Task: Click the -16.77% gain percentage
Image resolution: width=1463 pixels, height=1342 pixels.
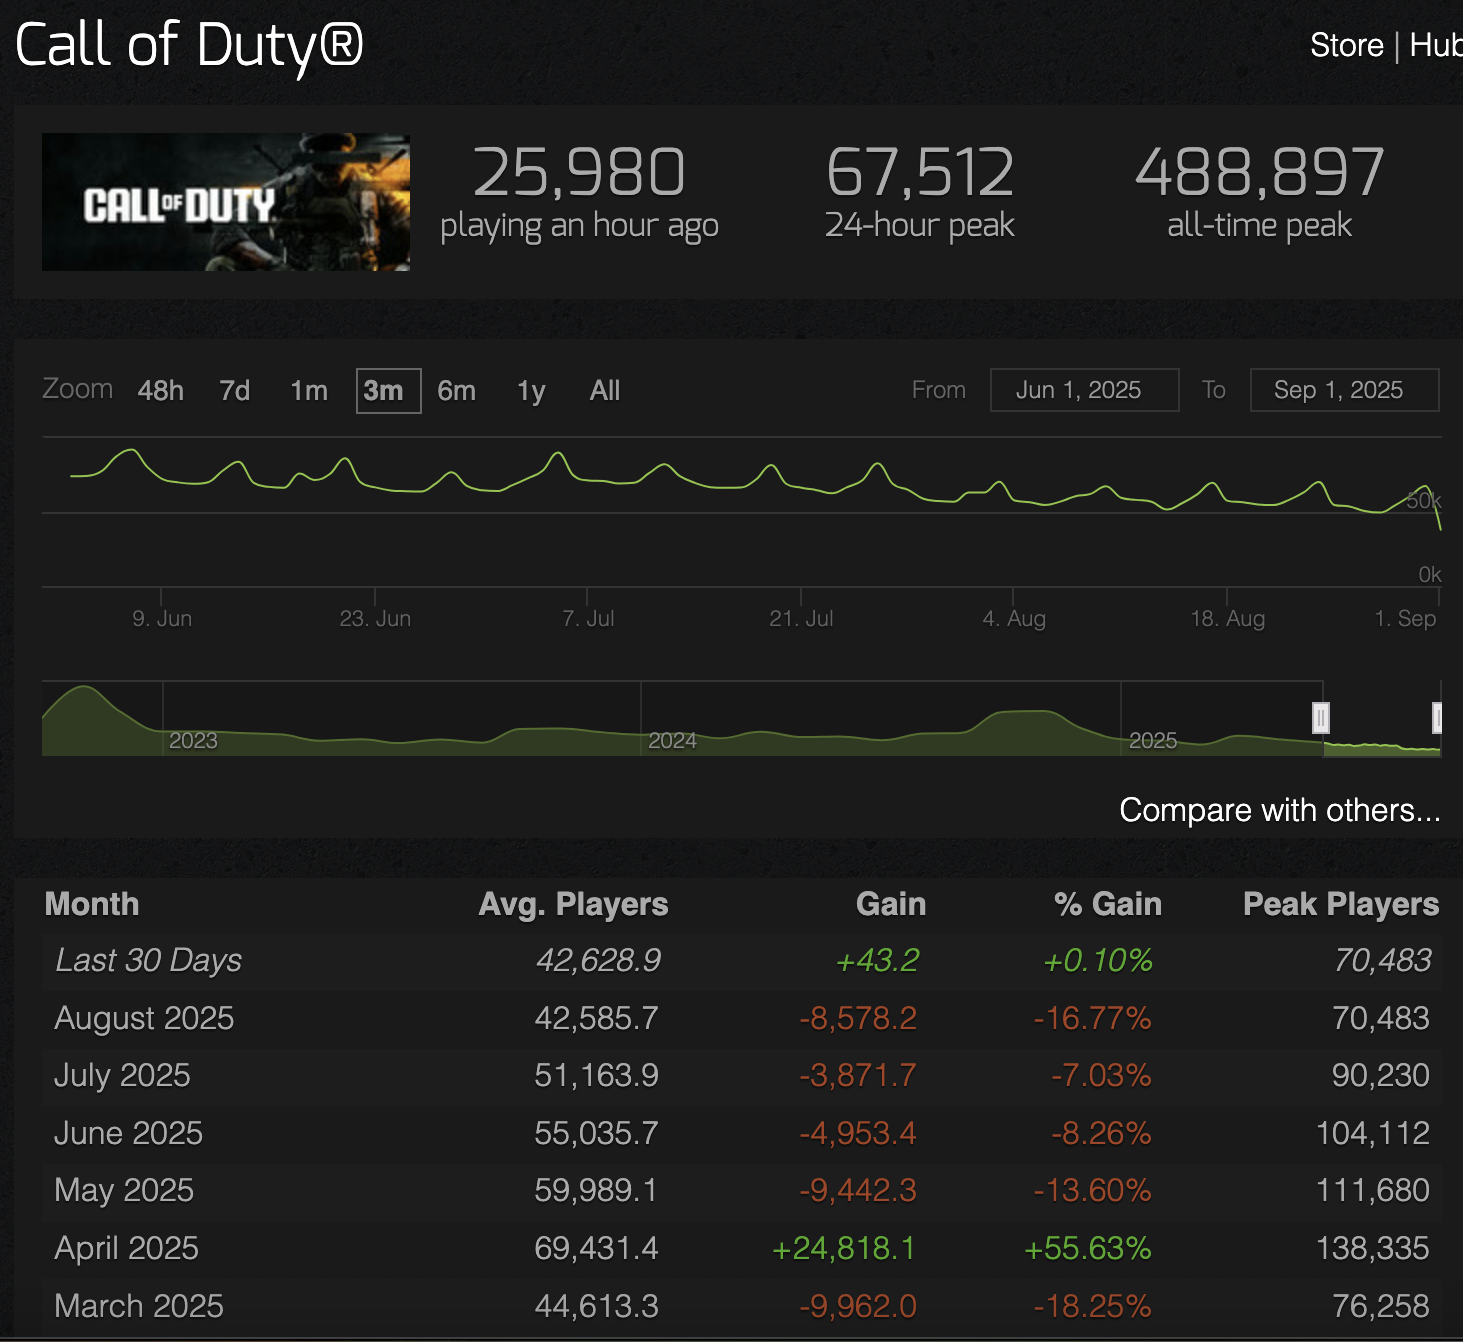Action: pyautogui.click(x=1092, y=1018)
